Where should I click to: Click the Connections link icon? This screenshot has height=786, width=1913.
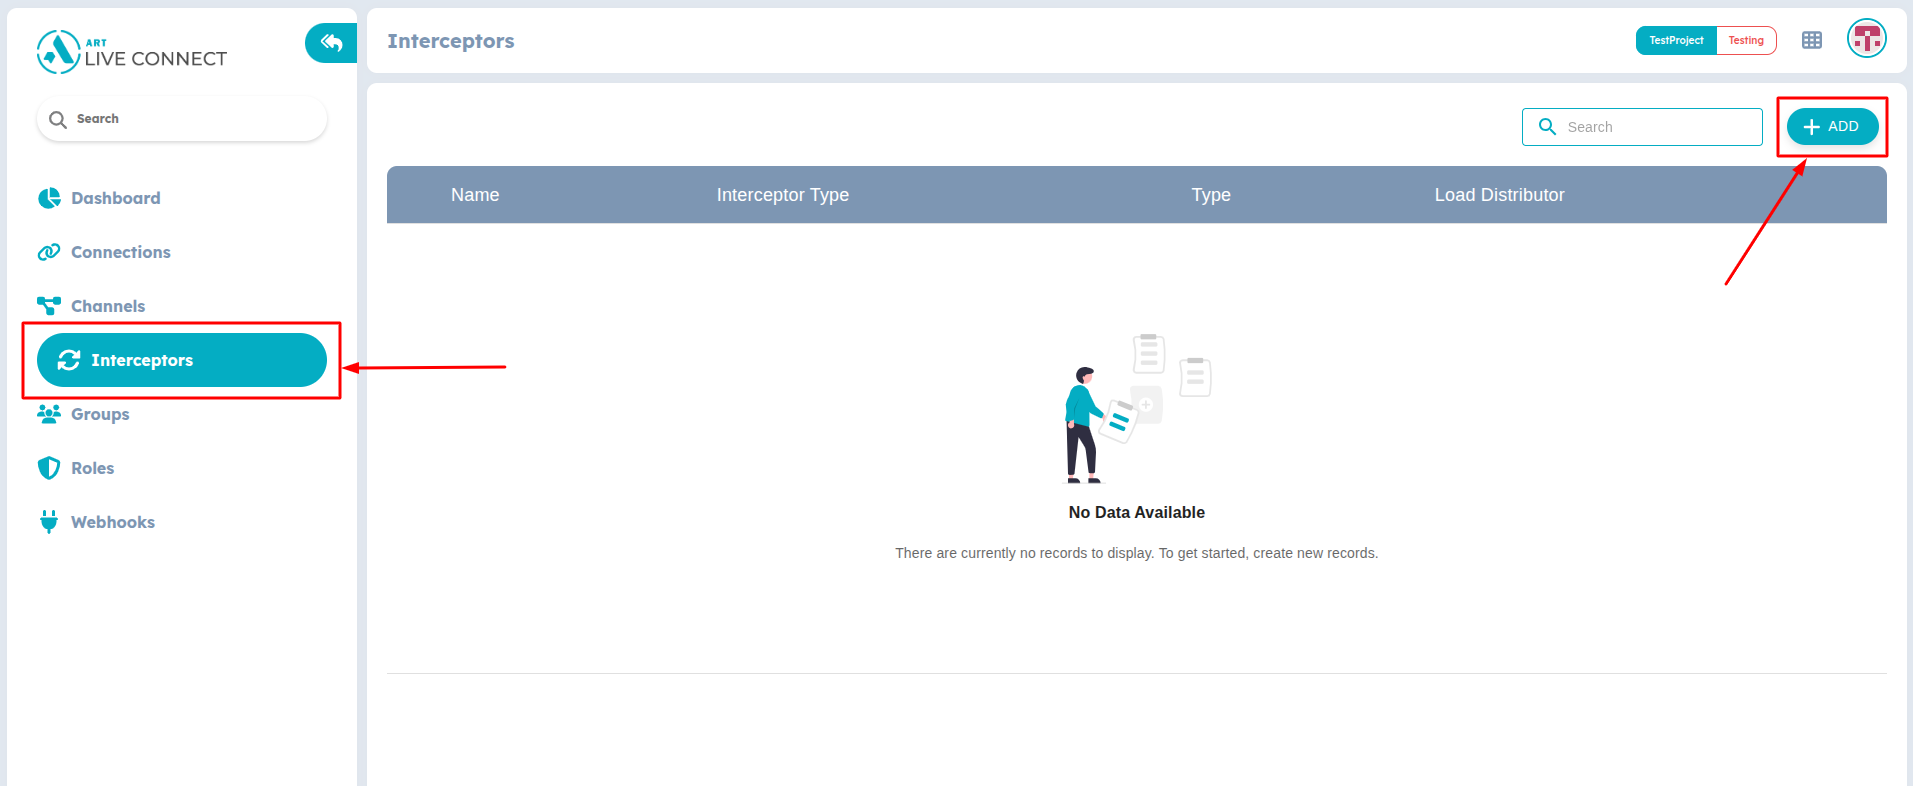tap(49, 252)
